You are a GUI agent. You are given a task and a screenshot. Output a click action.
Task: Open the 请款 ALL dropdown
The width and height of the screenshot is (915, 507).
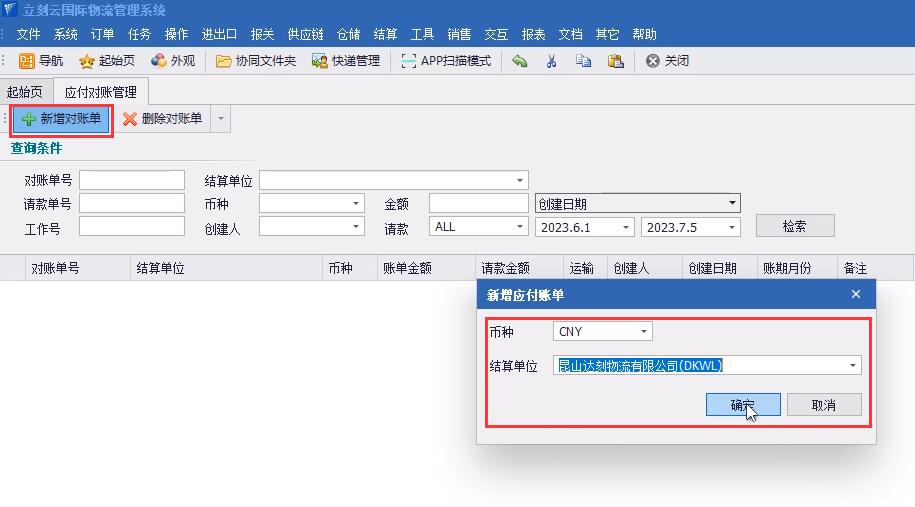[x=519, y=226]
